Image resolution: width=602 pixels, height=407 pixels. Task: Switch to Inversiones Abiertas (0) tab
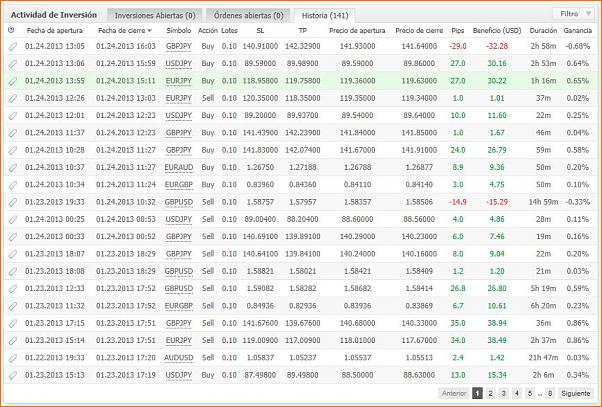155,15
